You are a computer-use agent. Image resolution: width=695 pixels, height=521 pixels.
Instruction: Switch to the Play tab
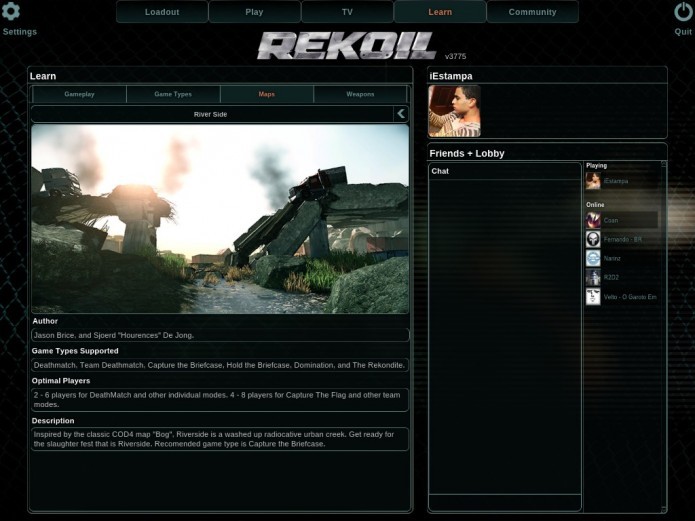coord(254,12)
